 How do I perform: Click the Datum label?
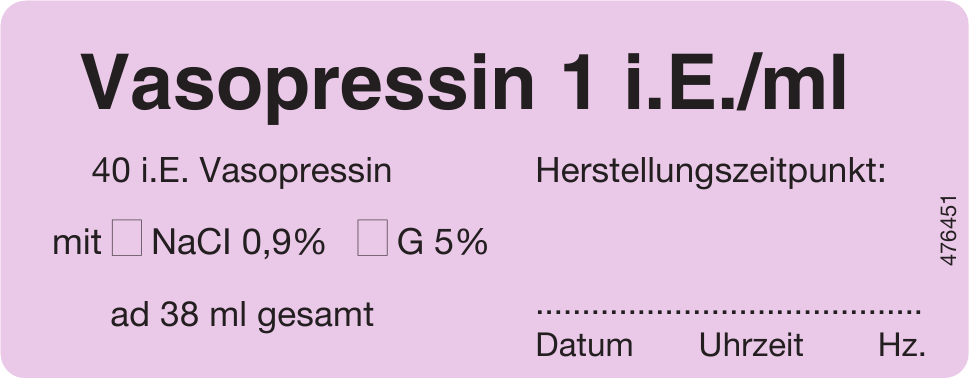click(x=584, y=346)
